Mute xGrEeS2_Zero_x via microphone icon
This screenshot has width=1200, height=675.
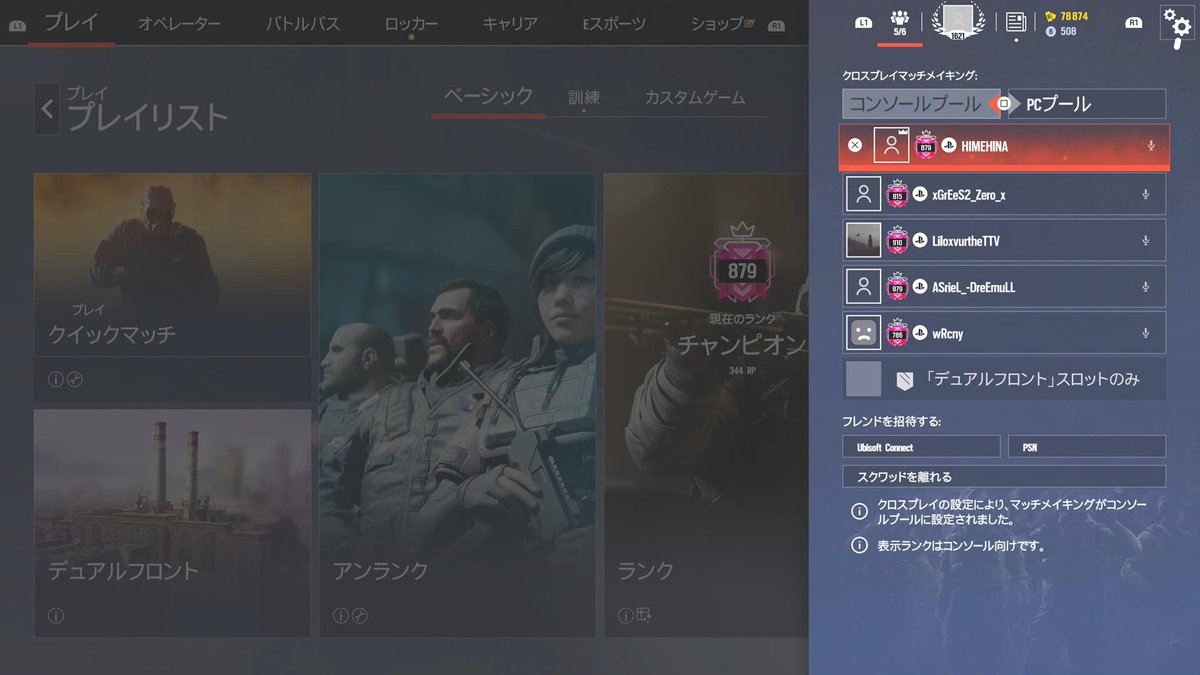(x=1146, y=194)
